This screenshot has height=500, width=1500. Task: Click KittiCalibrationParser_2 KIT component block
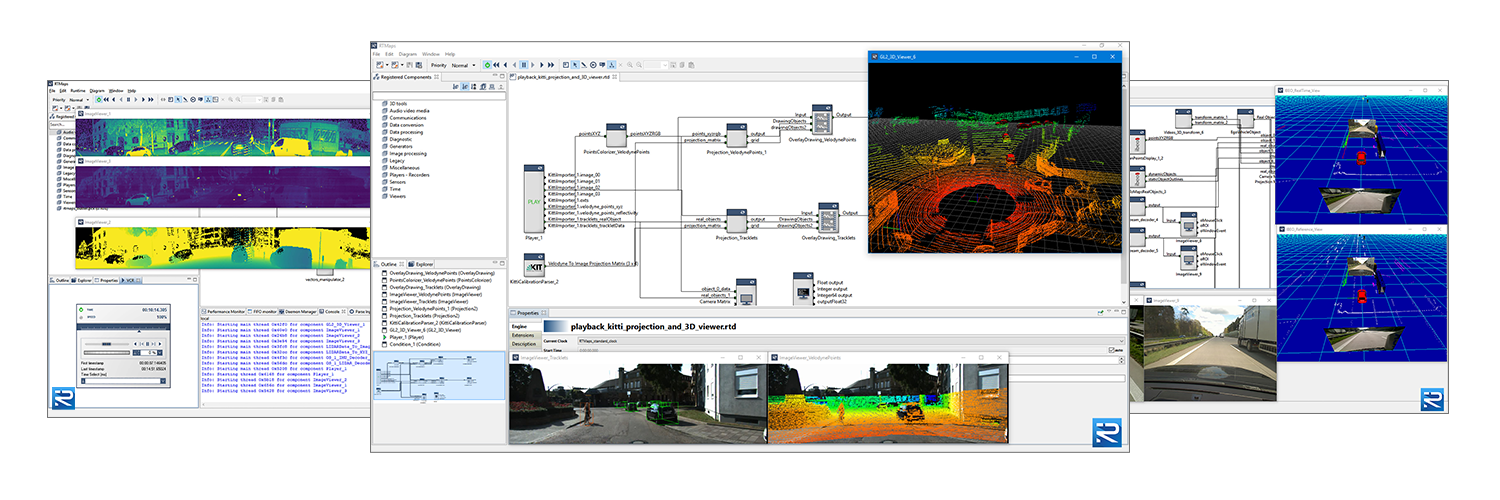point(534,265)
